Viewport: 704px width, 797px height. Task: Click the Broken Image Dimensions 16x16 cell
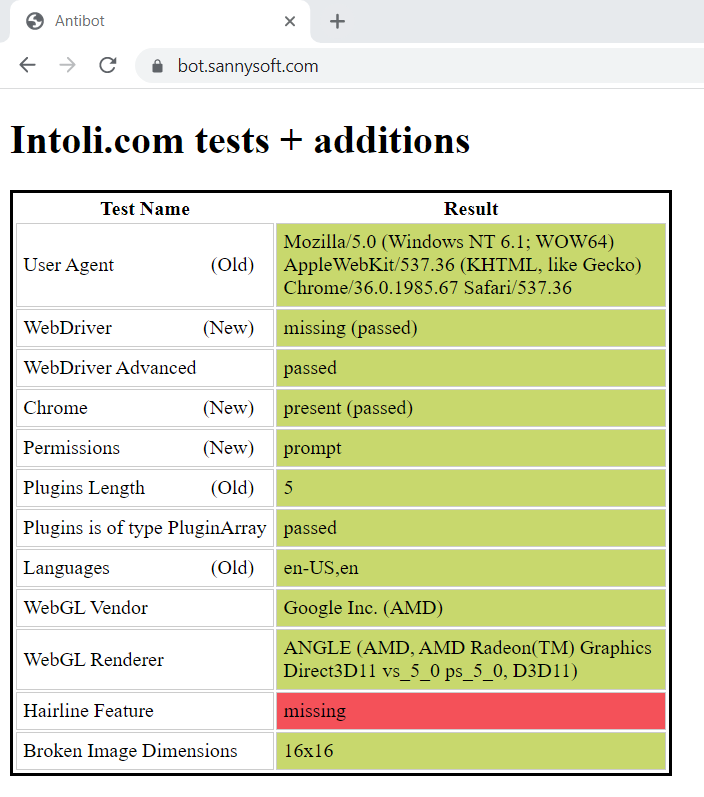click(471, 751)
